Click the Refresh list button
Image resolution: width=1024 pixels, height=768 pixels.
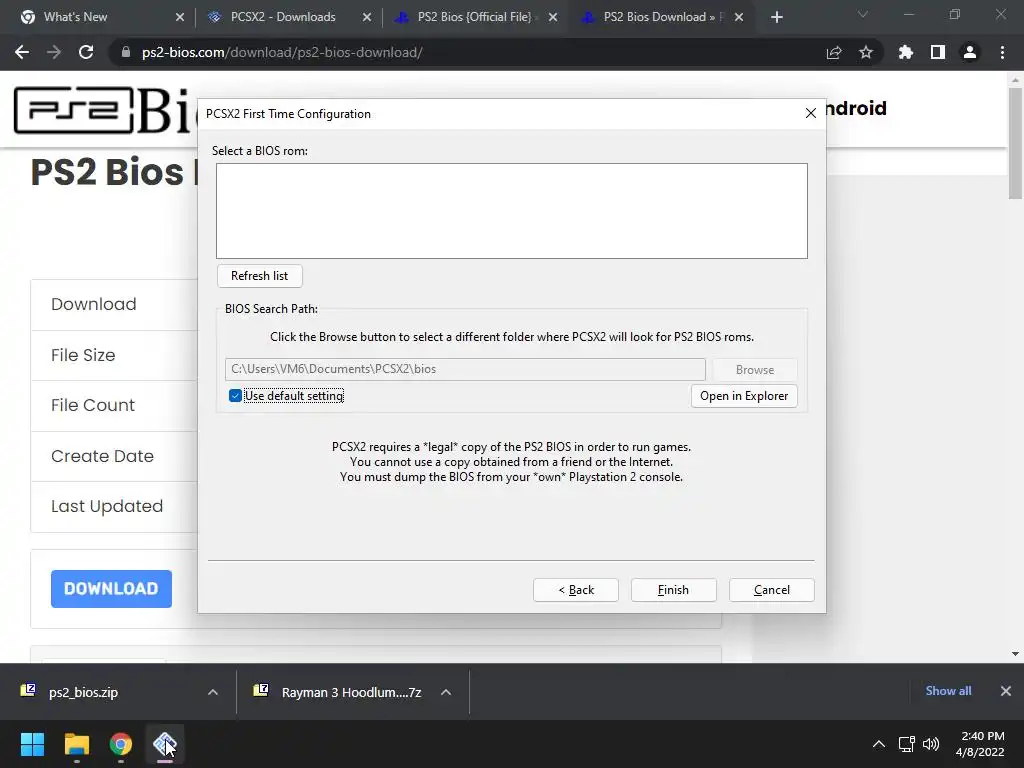click(x=259, y=276)
